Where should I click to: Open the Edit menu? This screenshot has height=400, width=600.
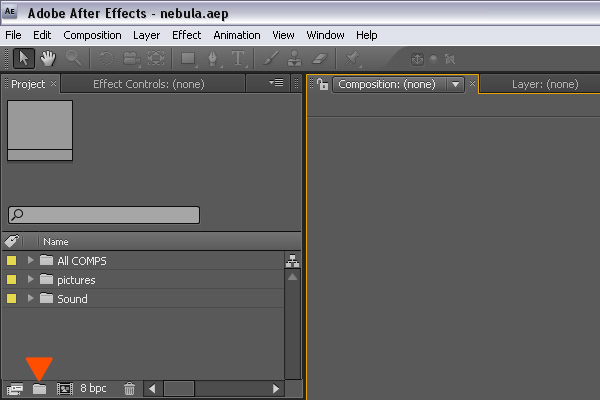[x=42, y=35]
